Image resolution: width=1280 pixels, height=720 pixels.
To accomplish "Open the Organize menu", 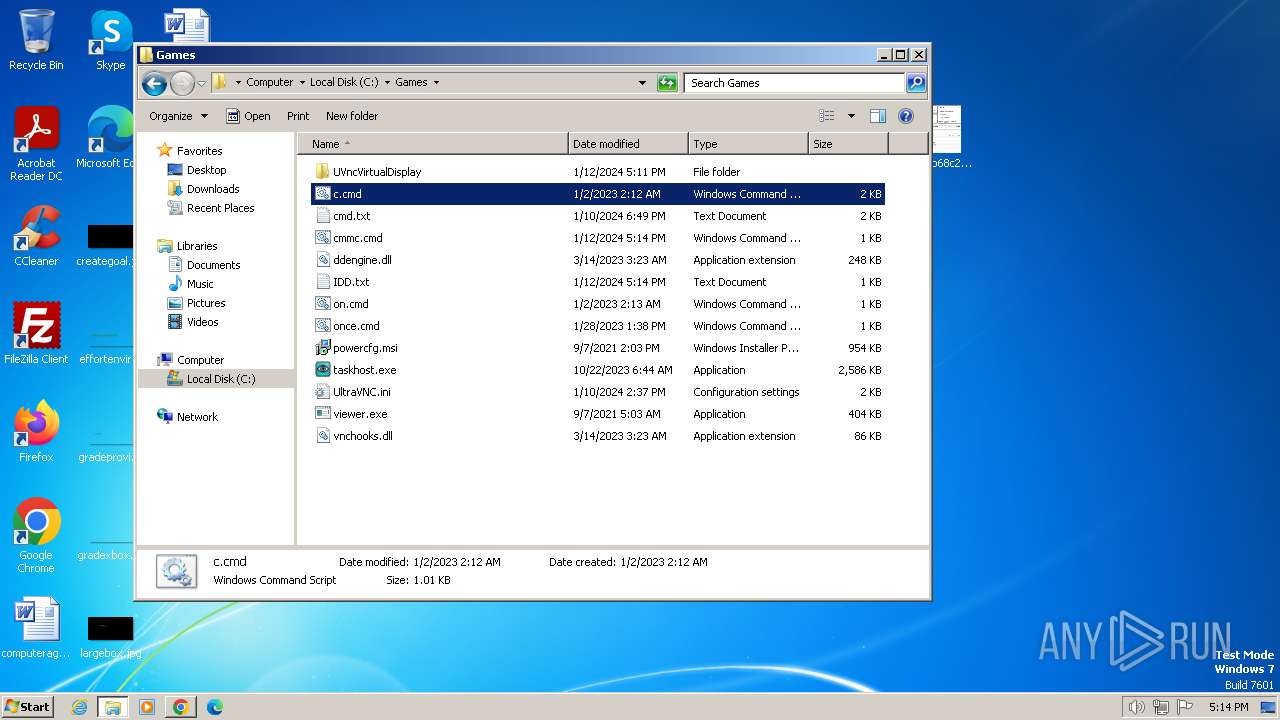I will (x=178, y=116).
